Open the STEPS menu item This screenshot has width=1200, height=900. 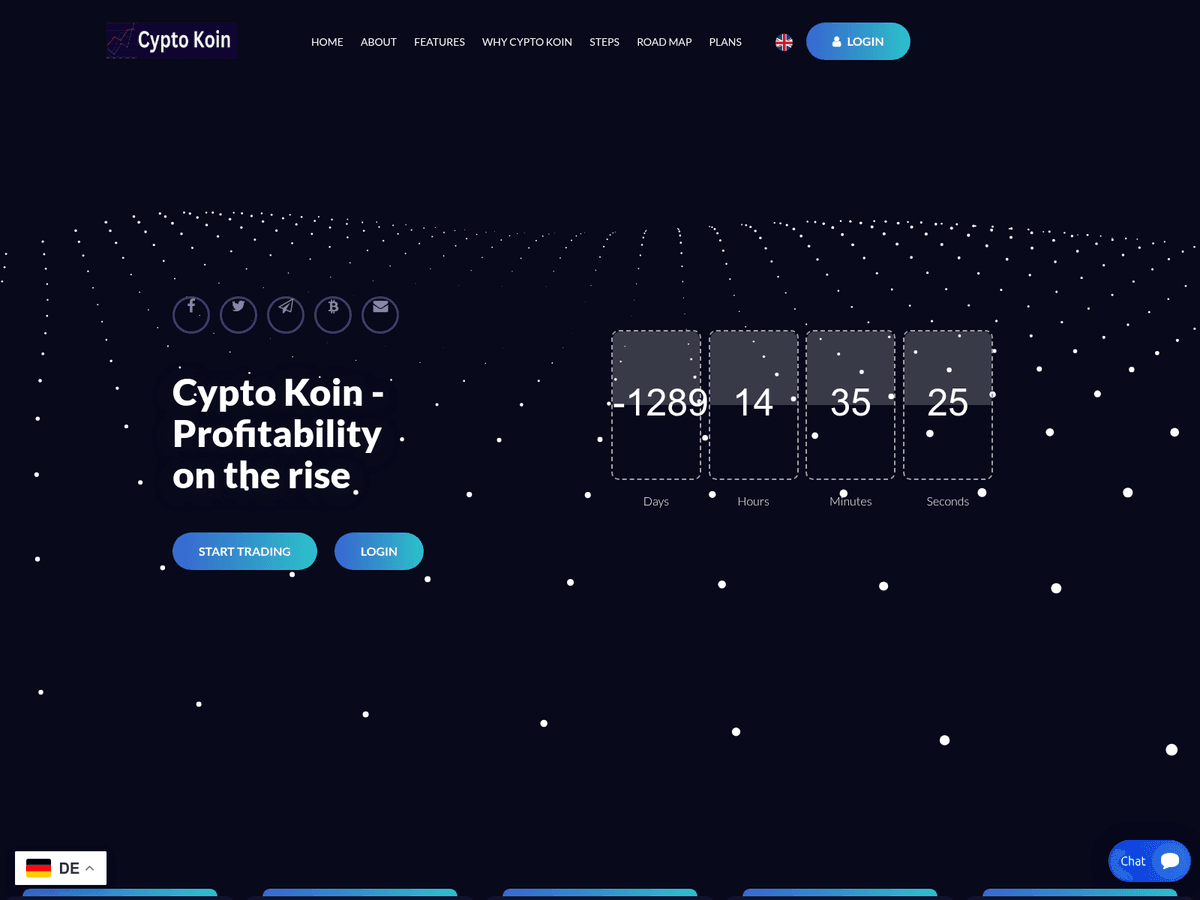[604, 42]
